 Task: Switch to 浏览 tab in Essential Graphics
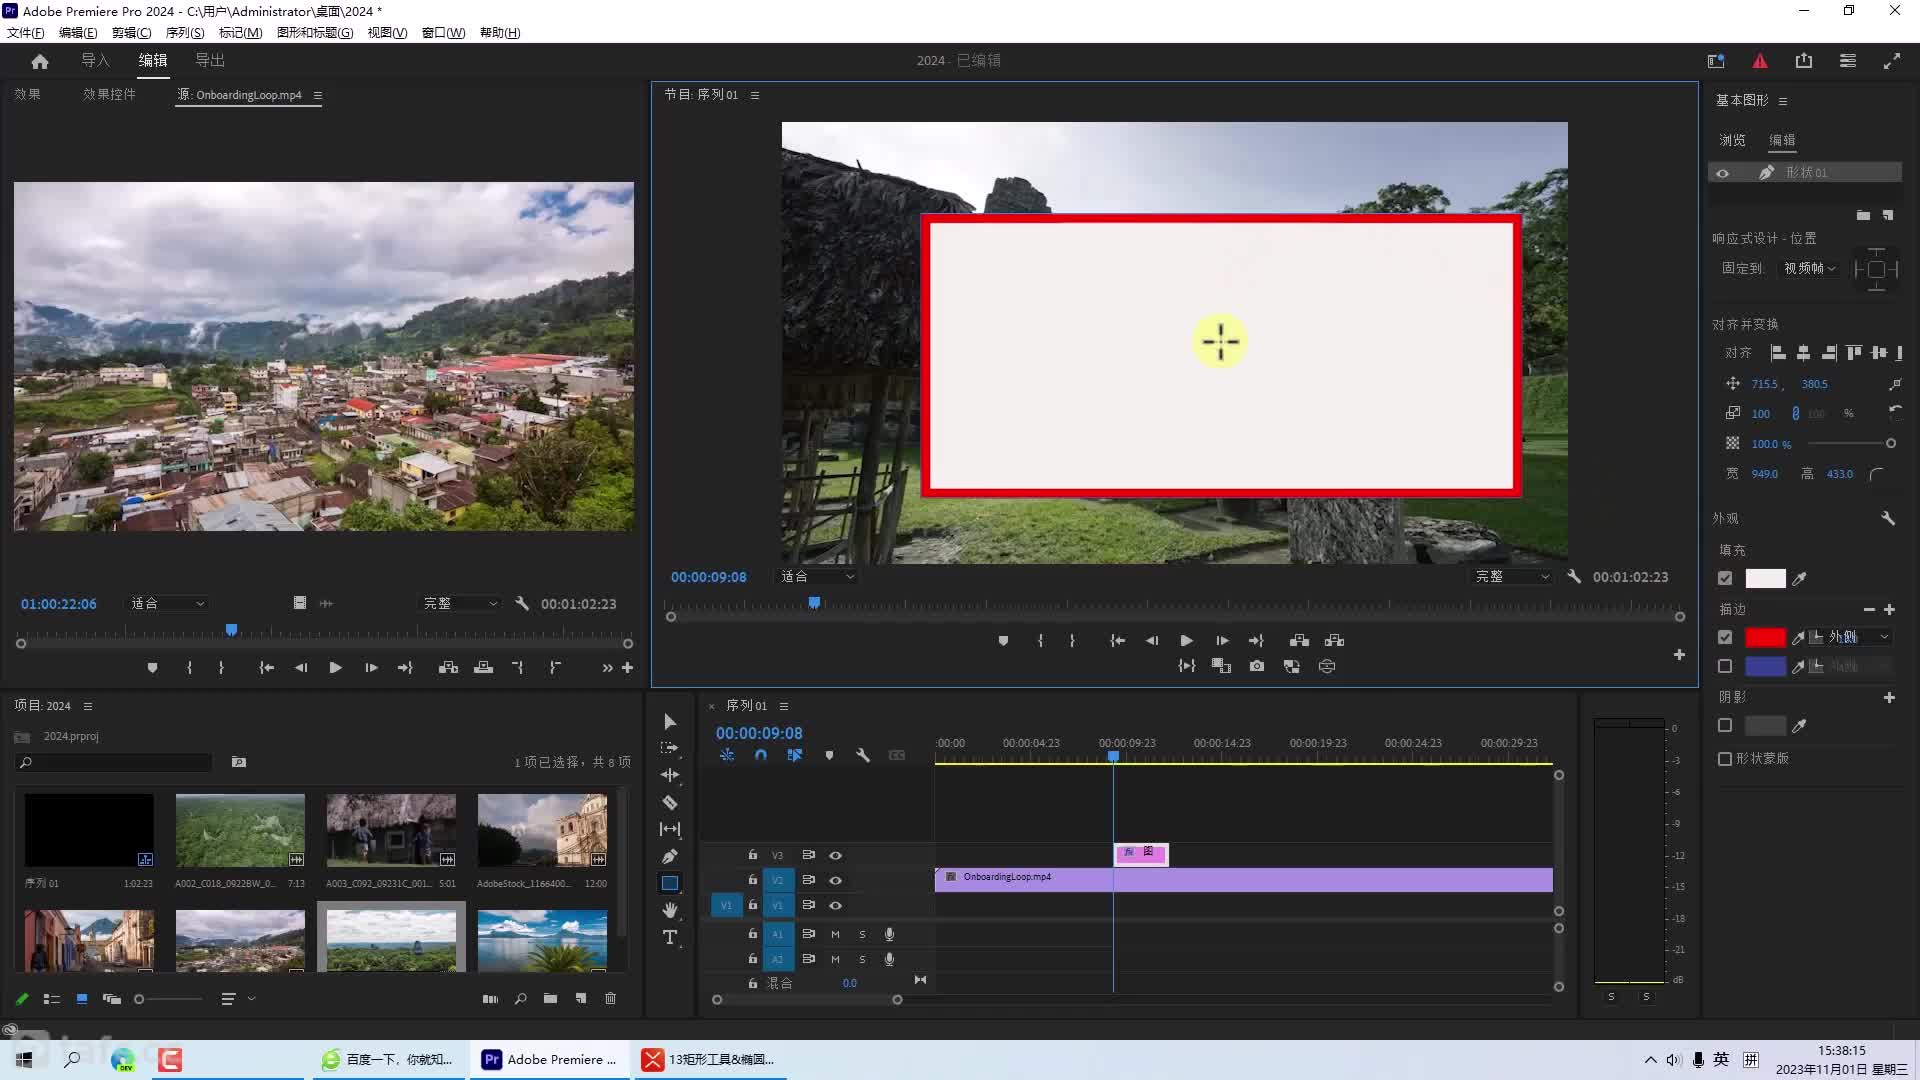(x=1733, y=141)
